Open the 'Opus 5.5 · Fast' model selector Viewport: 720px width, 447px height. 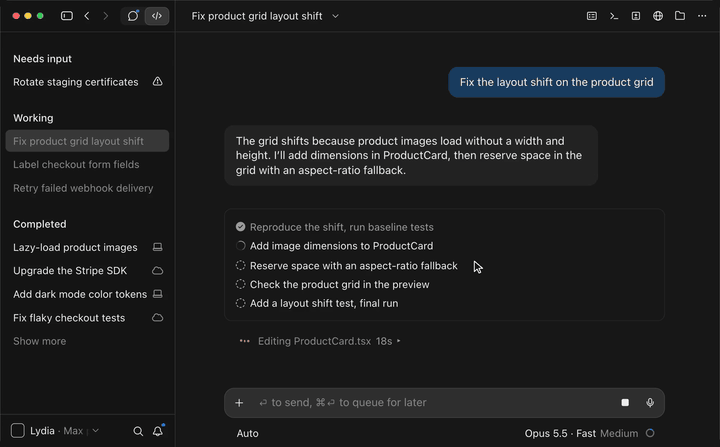point(560,434)
